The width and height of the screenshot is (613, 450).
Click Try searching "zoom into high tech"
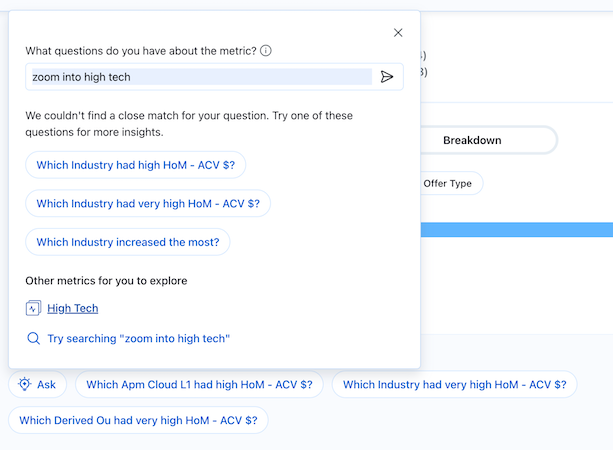(x=138, y=339)
